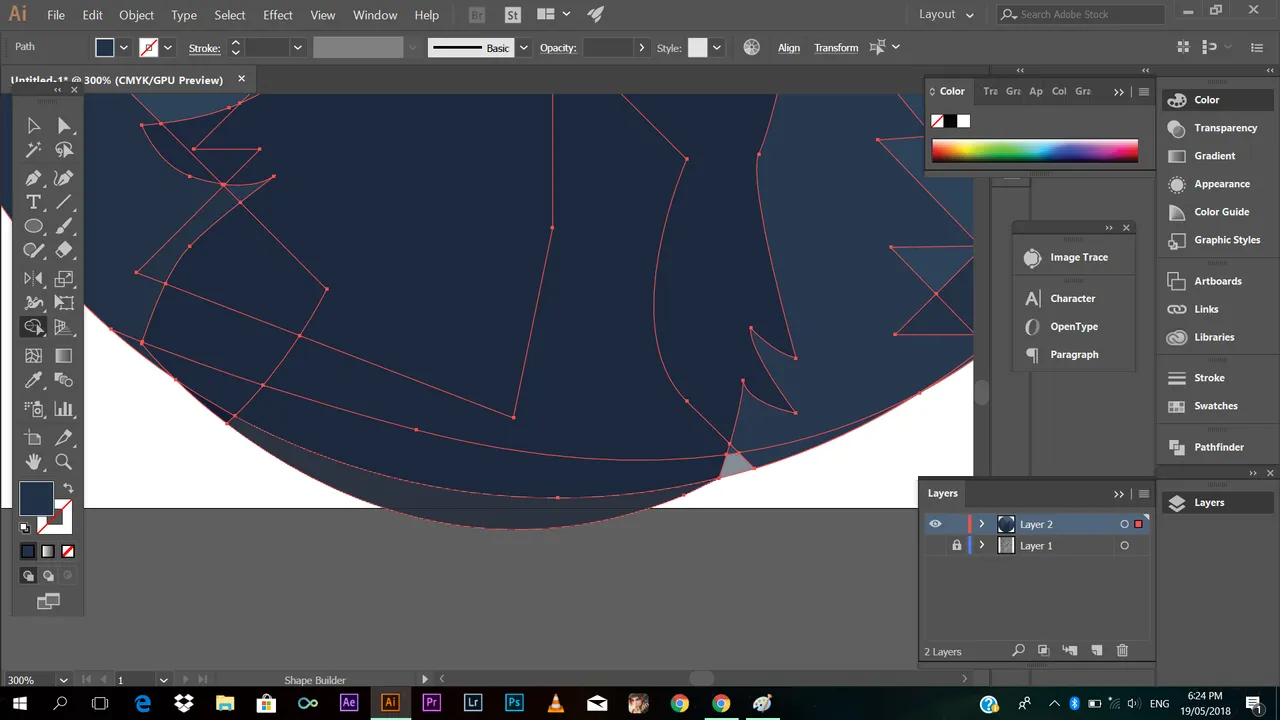Pick the Line Segment tool
1280x720 pixels.
click(64, 202)
